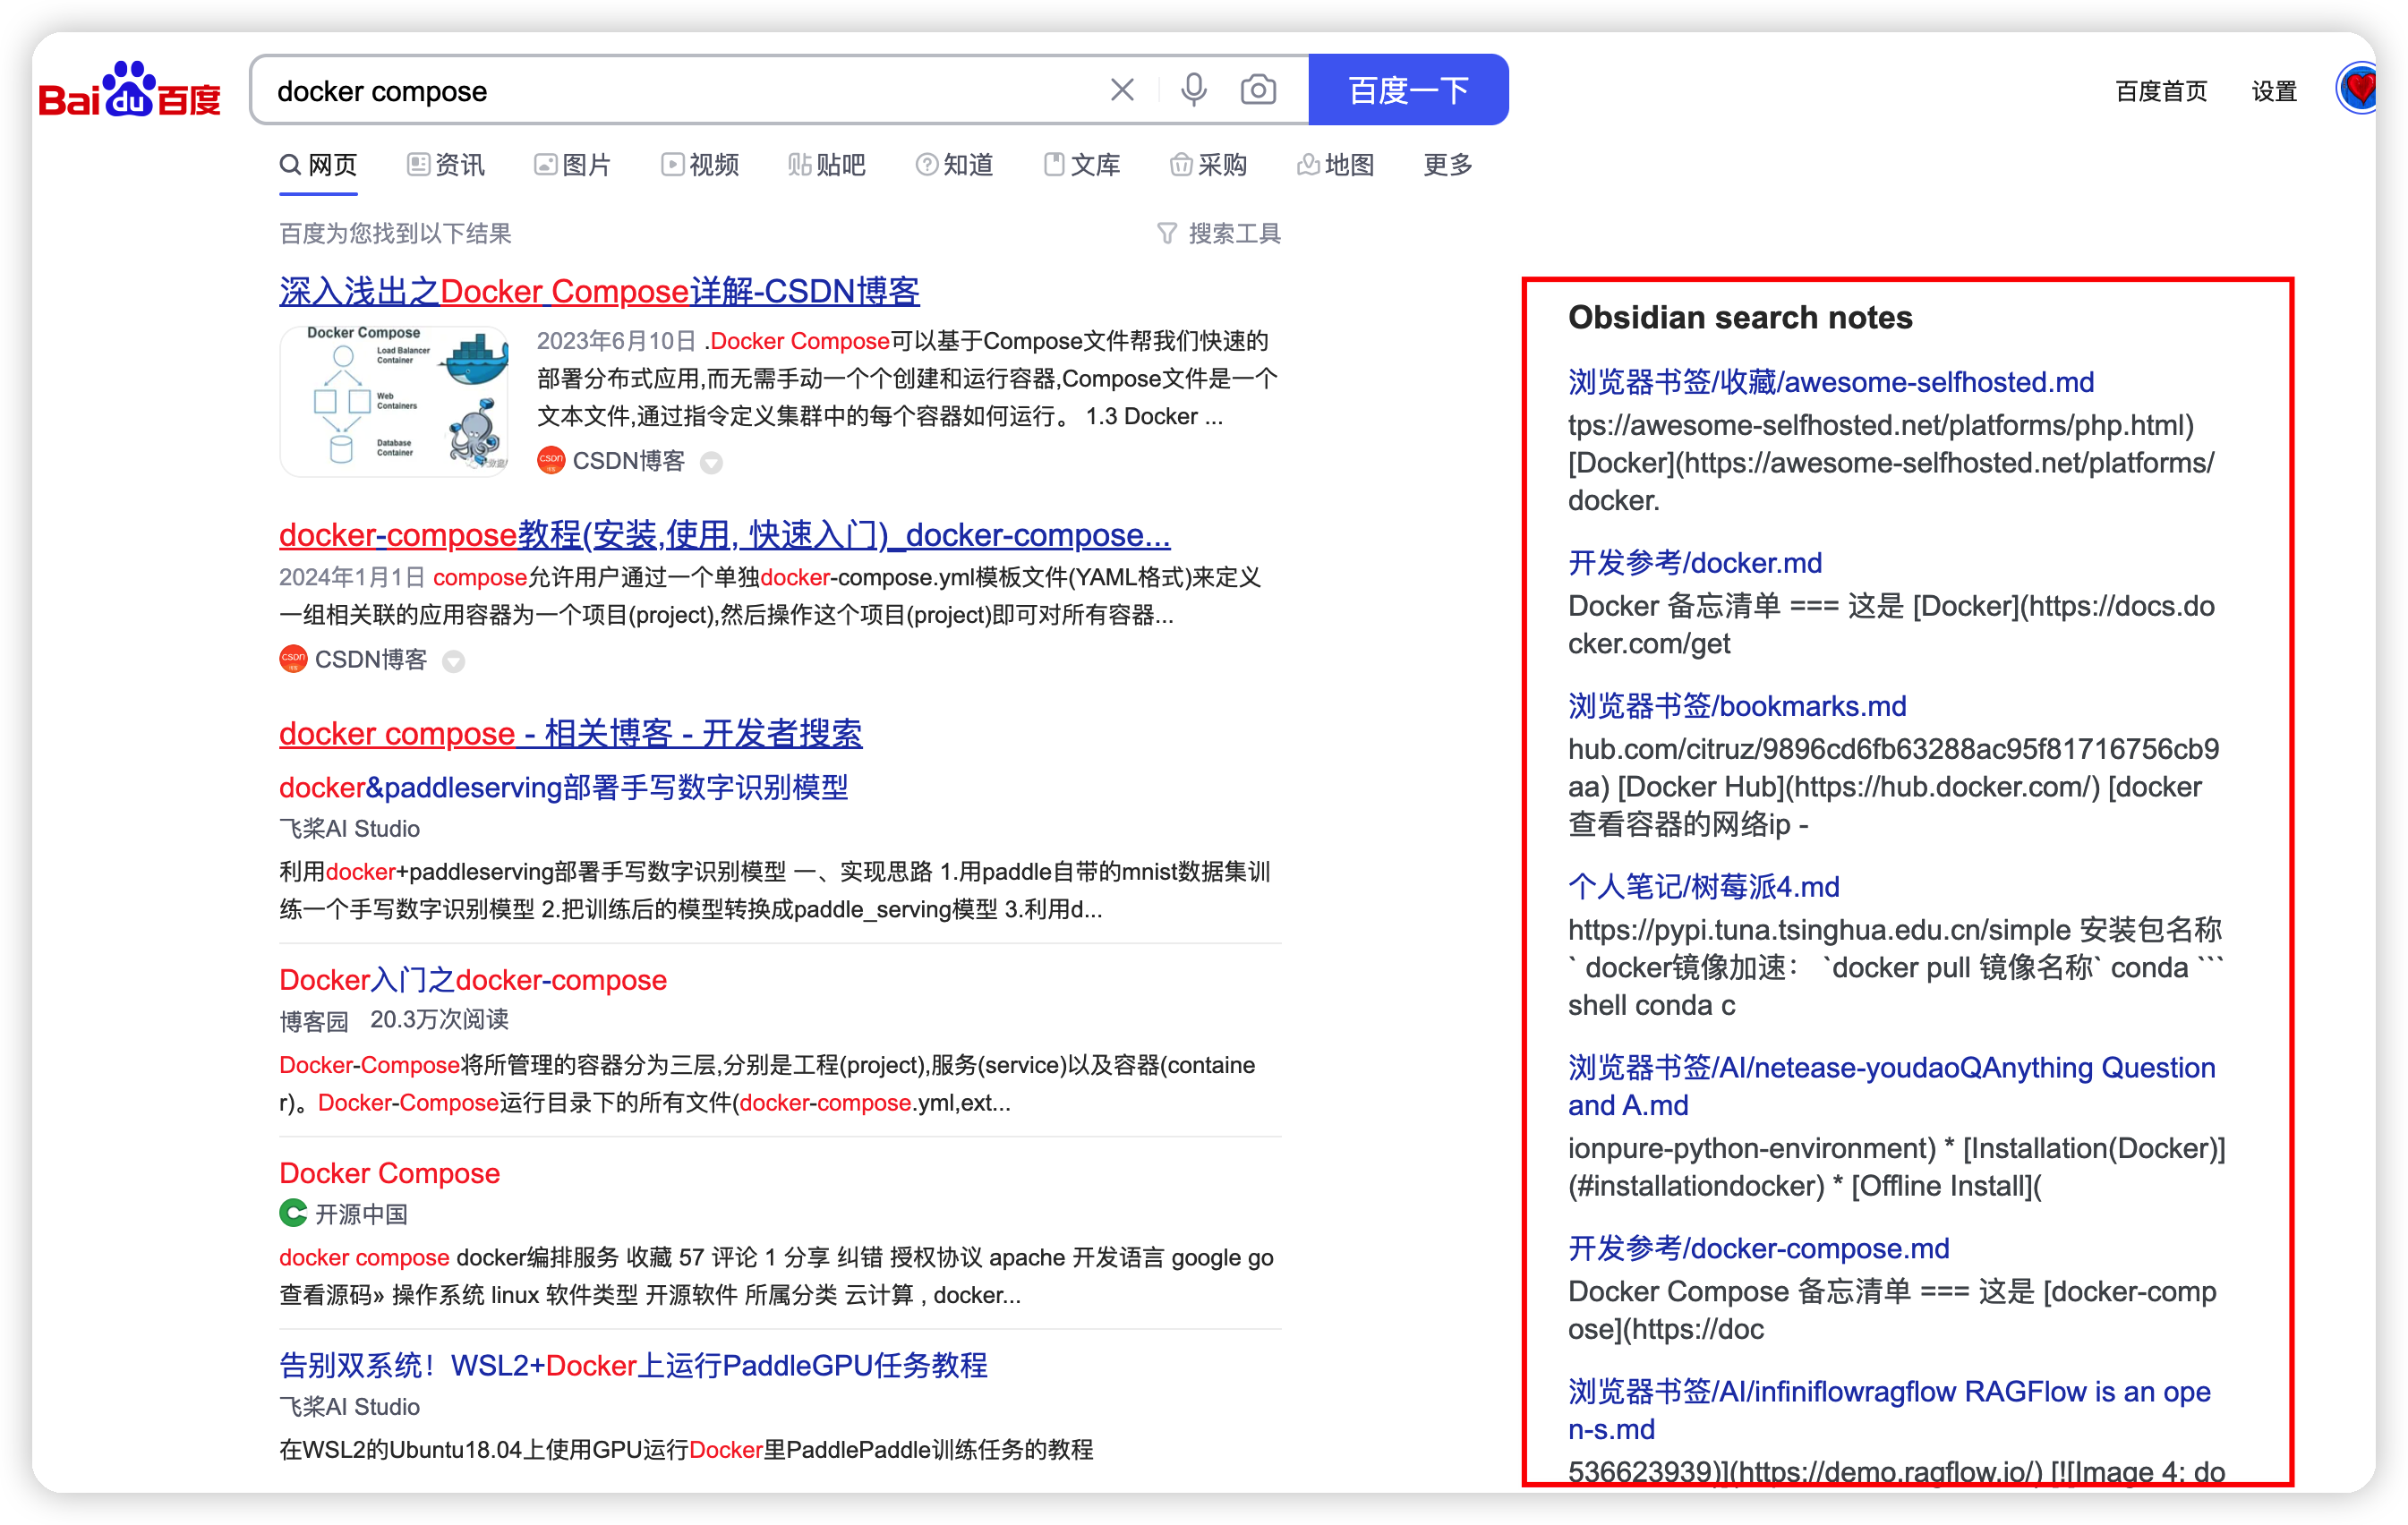Expand the dropdown arrow beside first CSDN博客 label
The image size is (2408, 1525).
pos(711,463)
